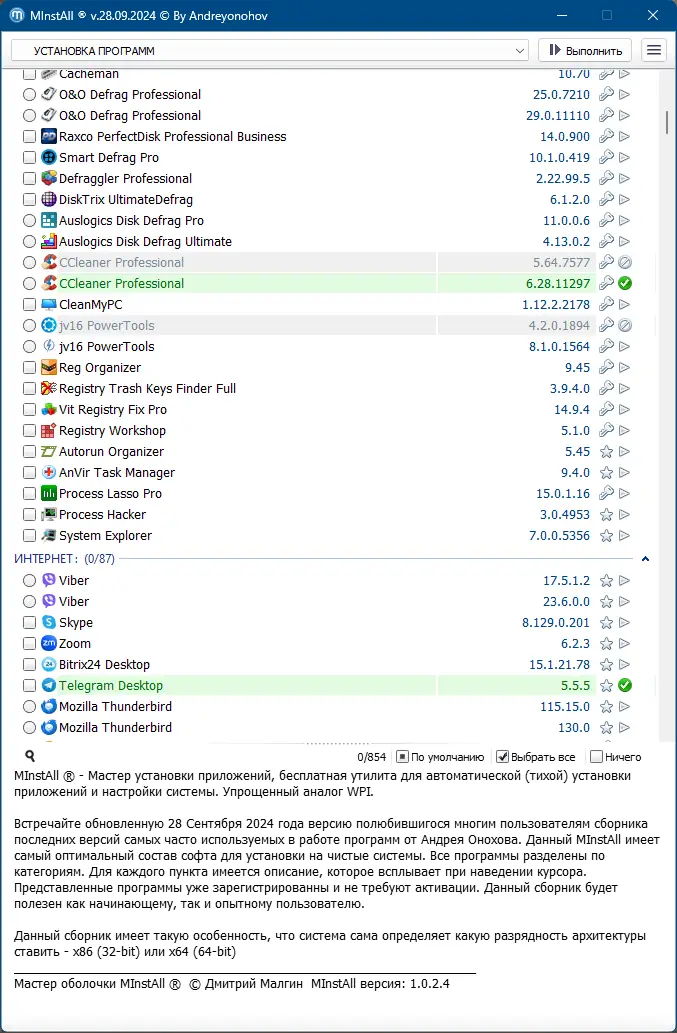Check the 'Ничего' checkbox
This screenshot has width=677, height=1033.
click(x=597, y=757)
